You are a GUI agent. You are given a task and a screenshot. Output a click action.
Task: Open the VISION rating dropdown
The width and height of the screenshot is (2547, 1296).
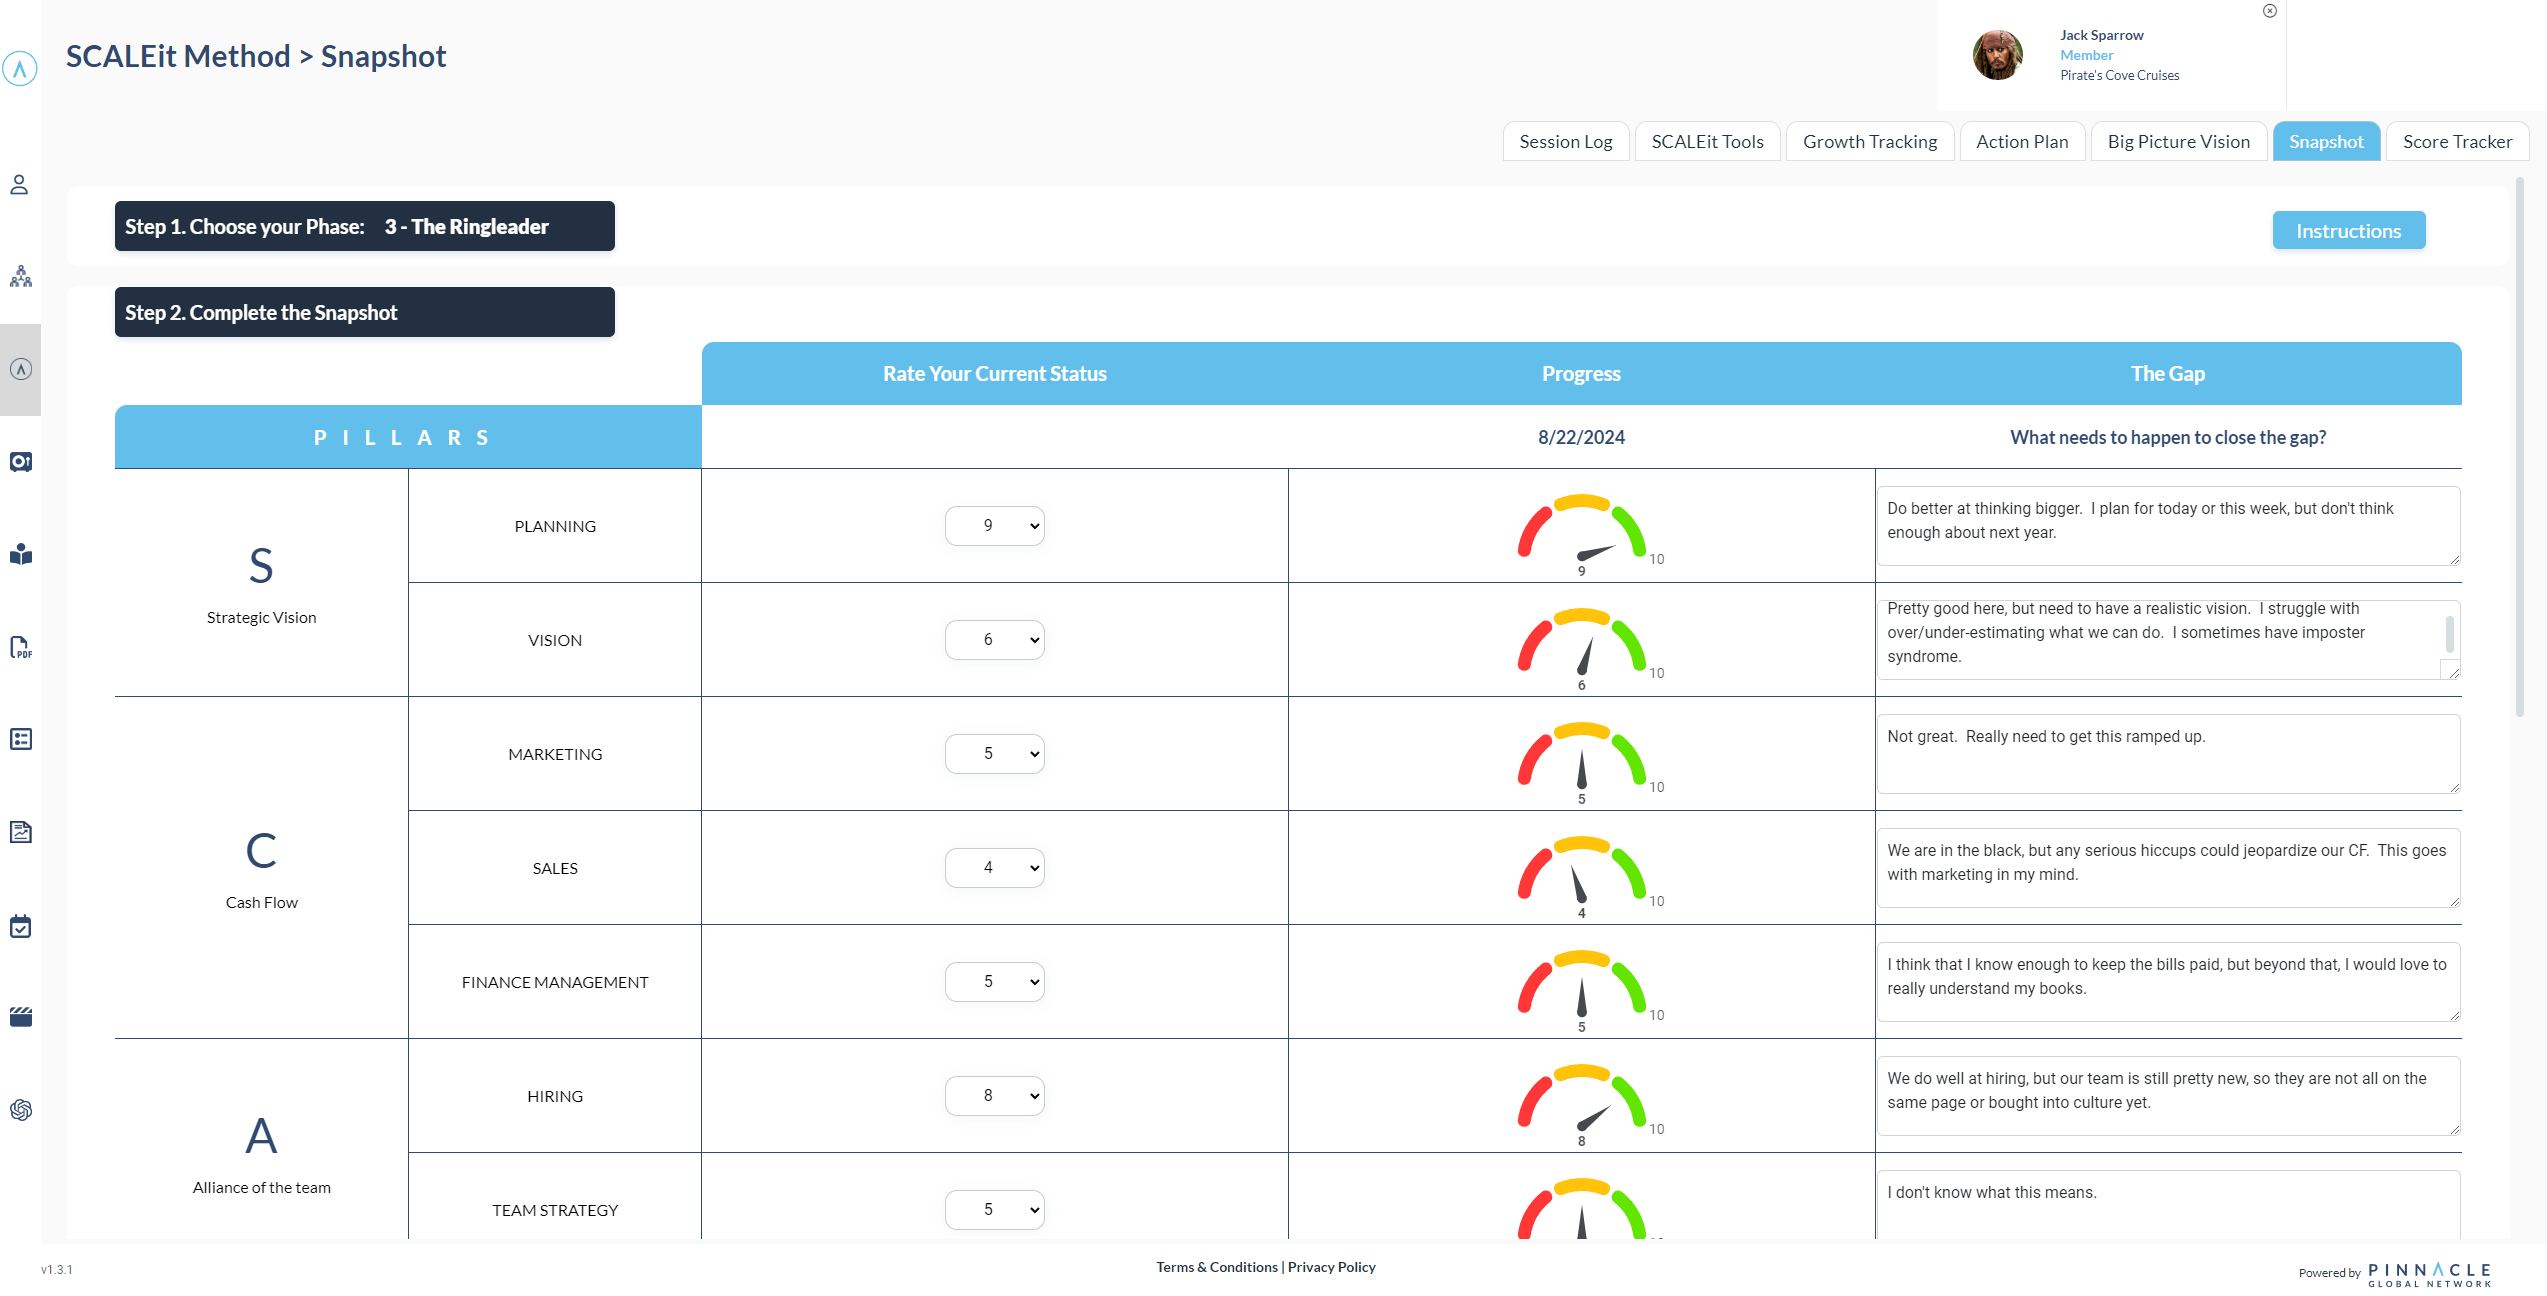994,640
